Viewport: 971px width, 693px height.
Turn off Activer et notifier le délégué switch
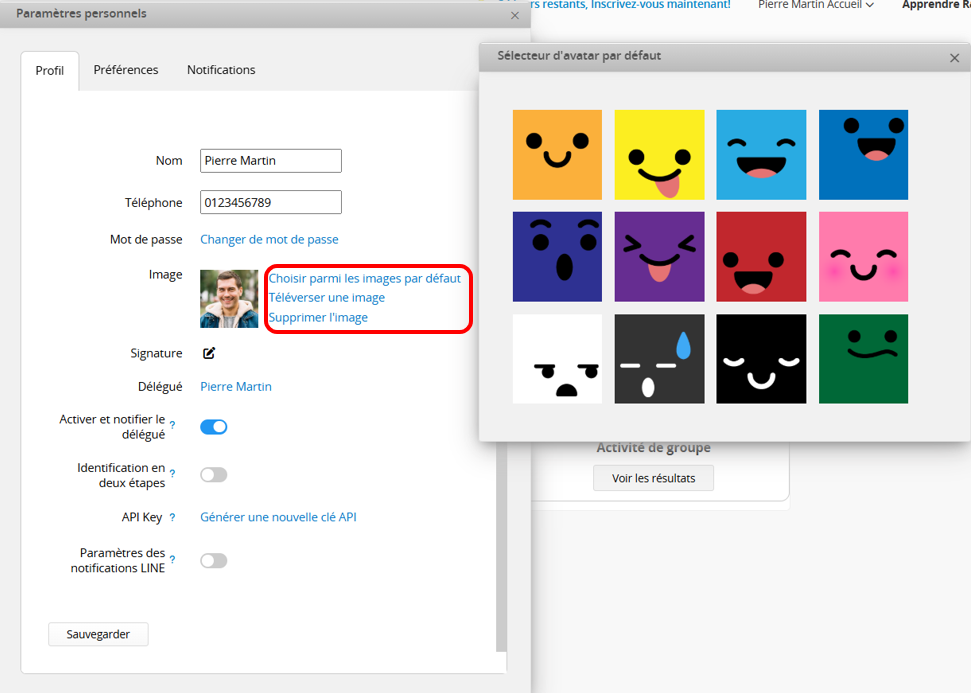coord(214,427)
